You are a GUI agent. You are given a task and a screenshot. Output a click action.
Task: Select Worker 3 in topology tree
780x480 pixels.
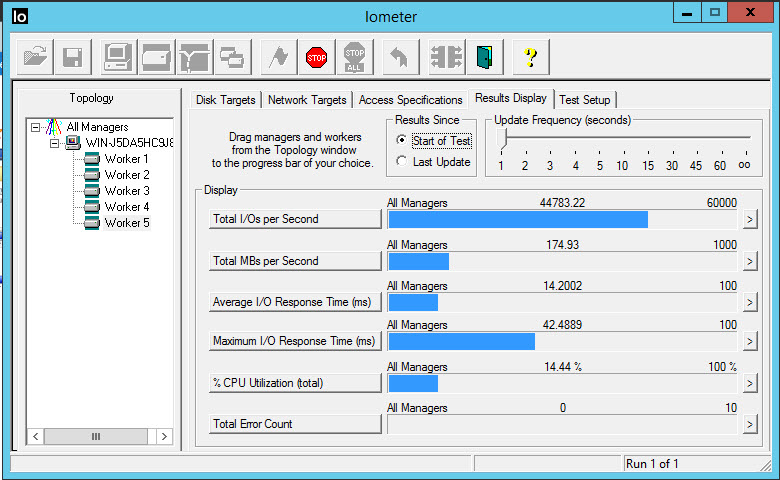126,191
